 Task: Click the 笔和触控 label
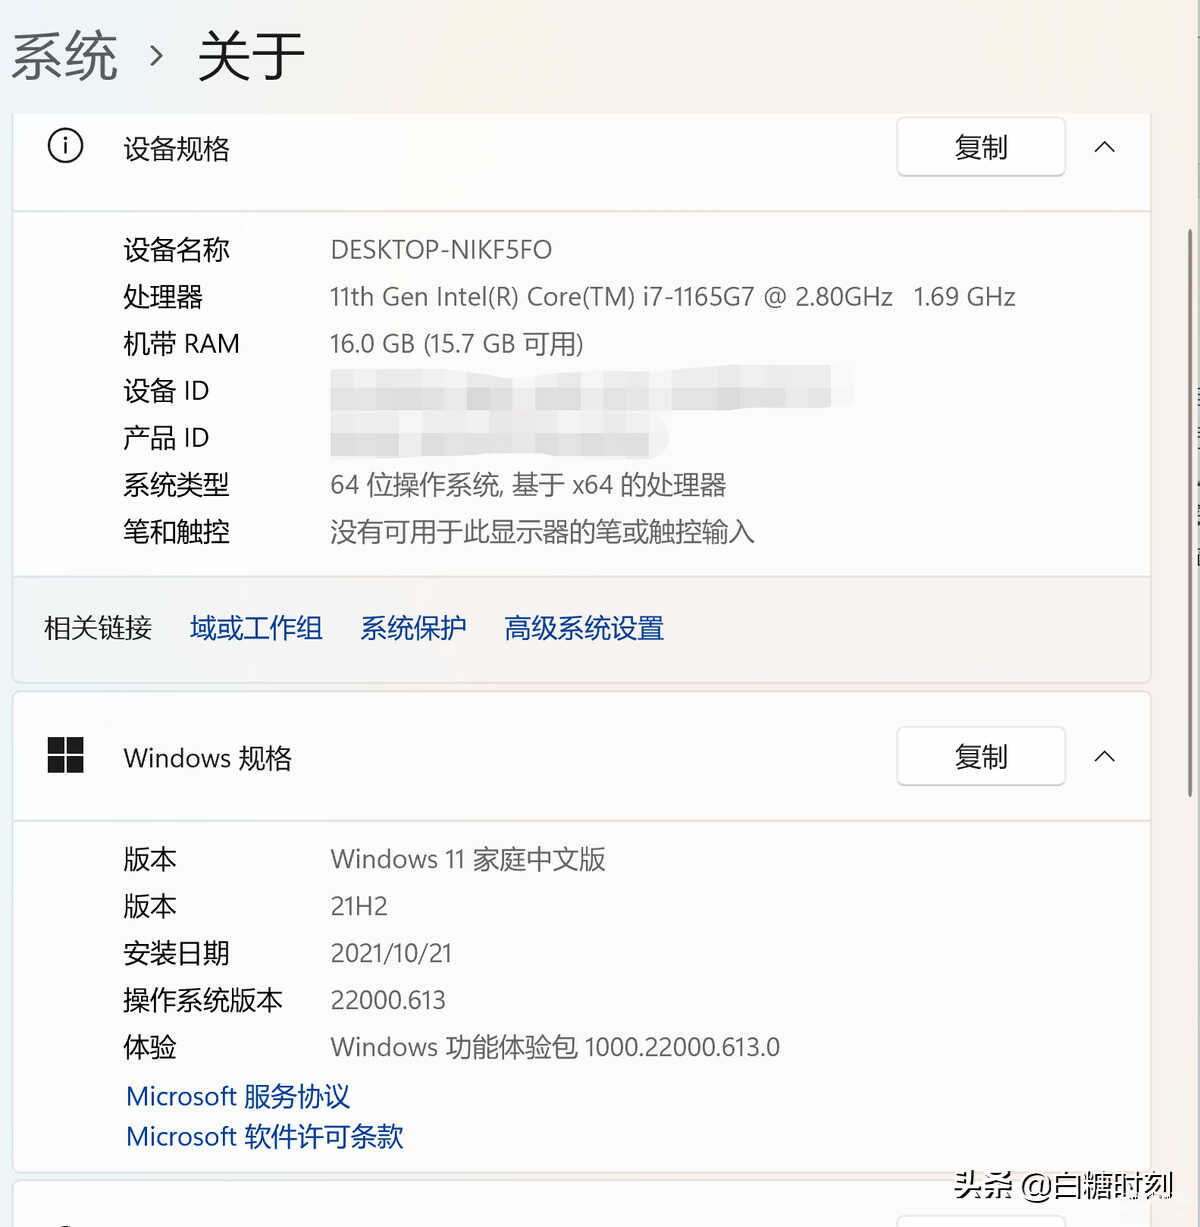pyautogui.click(x=177, y=532)
